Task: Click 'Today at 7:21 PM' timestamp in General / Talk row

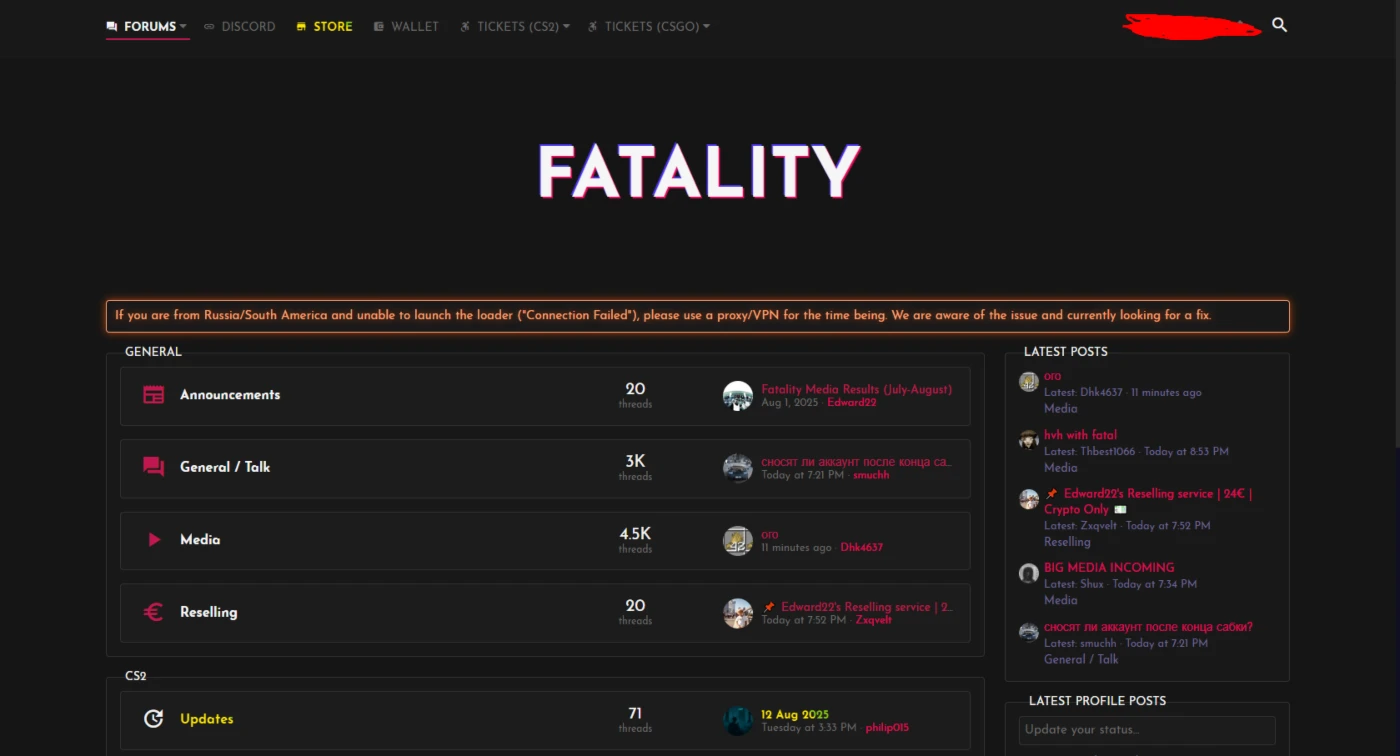Action: click(x=804, y=476)
